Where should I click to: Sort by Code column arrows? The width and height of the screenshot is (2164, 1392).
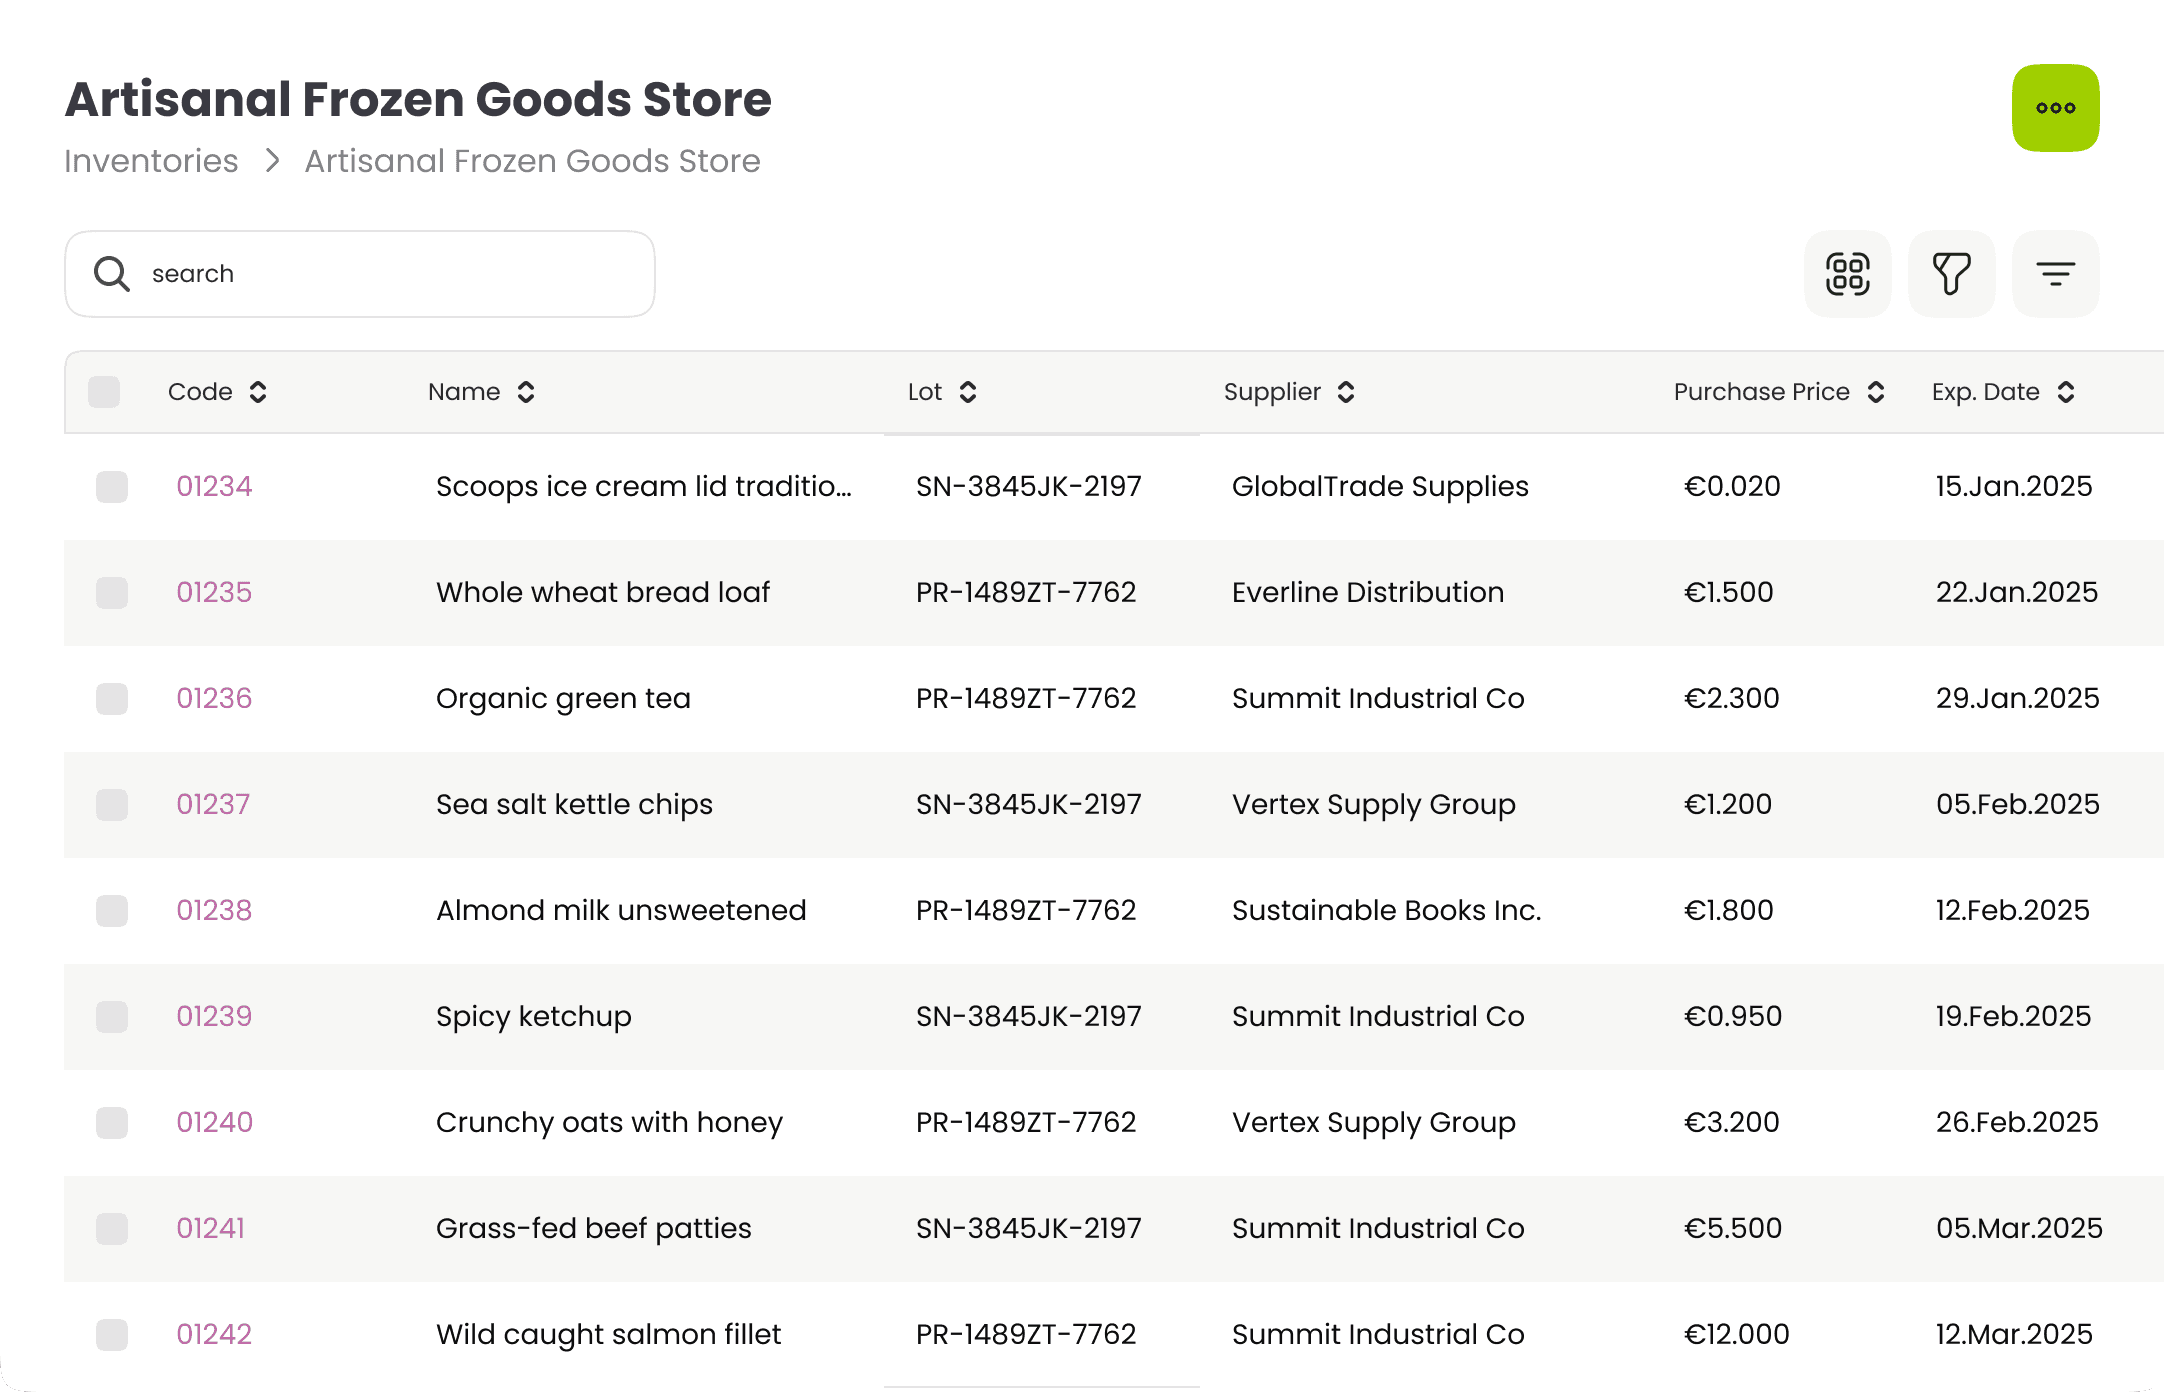[258, 392]
